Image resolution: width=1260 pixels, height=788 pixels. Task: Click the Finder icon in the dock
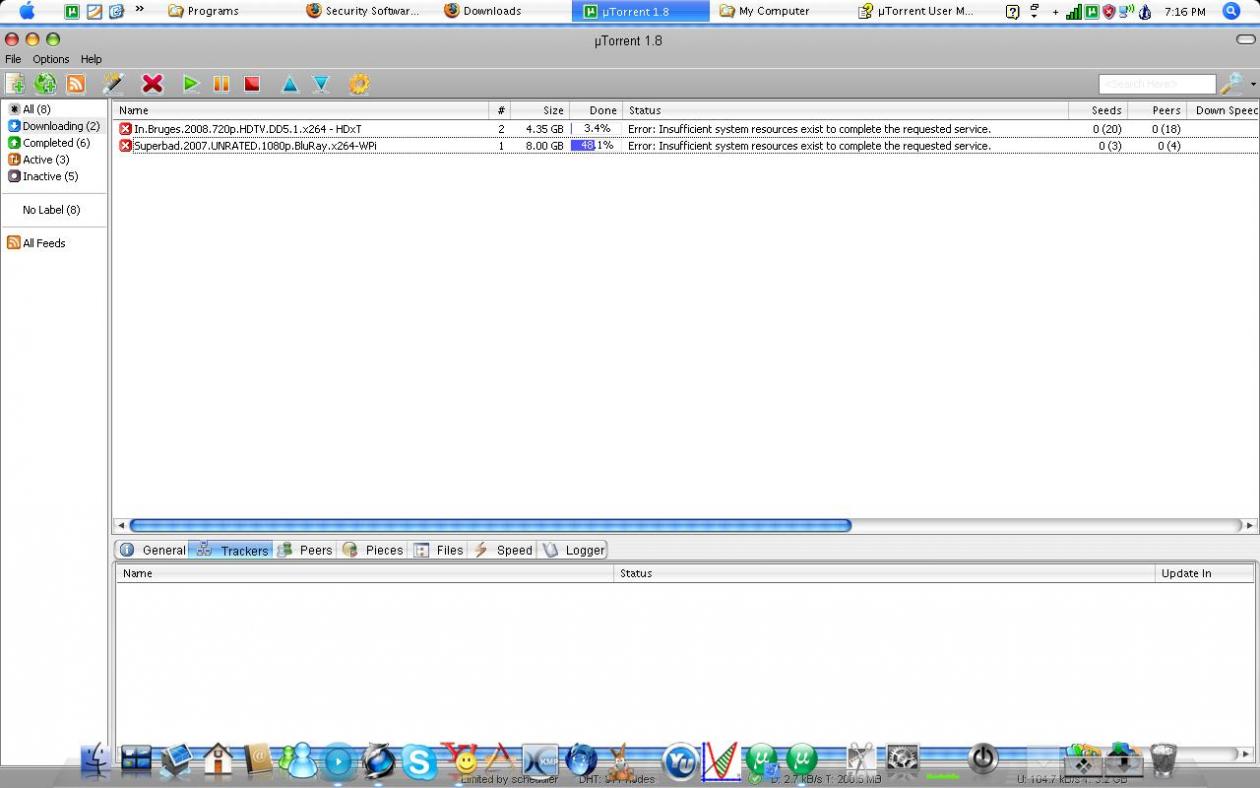pos(96,762)
